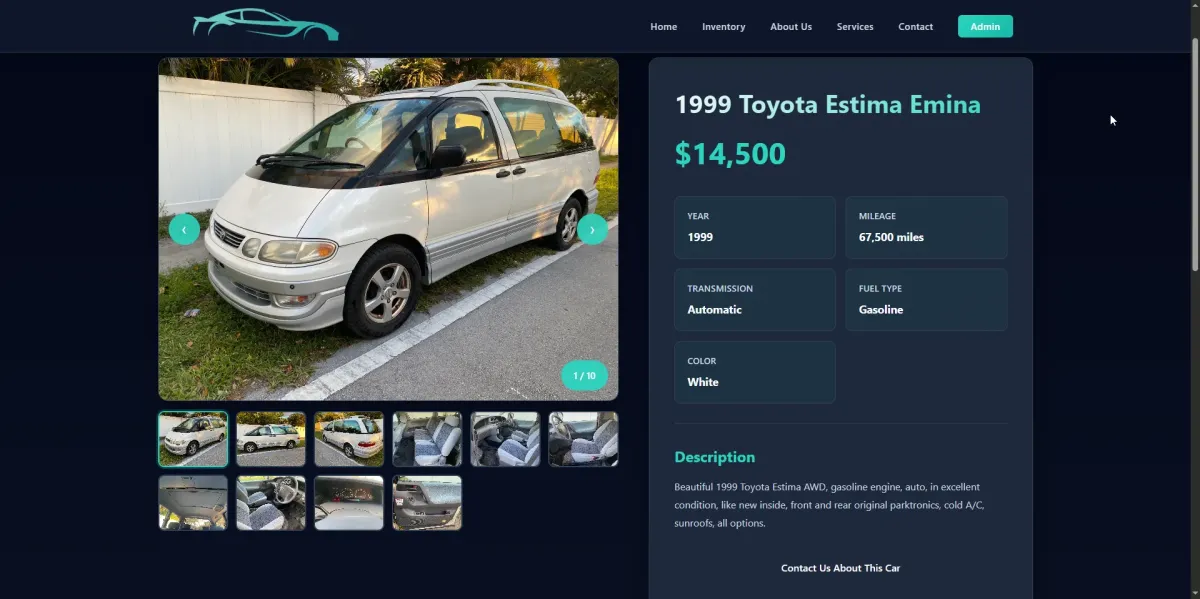
Task: Go to the next gallery photo
Action: [x=592, y=229]
